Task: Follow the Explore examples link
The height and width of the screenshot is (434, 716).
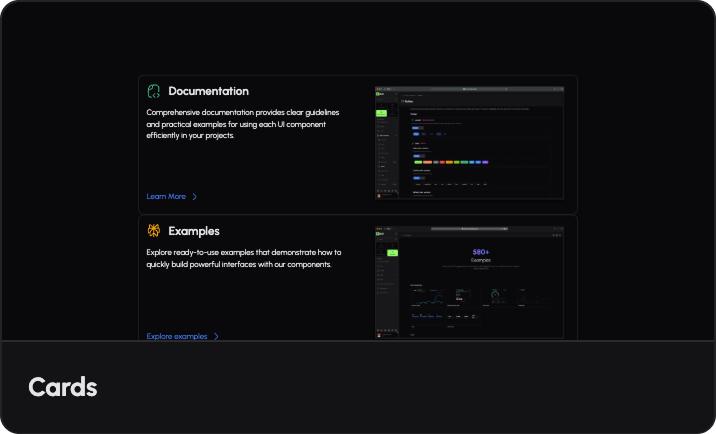Action: 177,337
